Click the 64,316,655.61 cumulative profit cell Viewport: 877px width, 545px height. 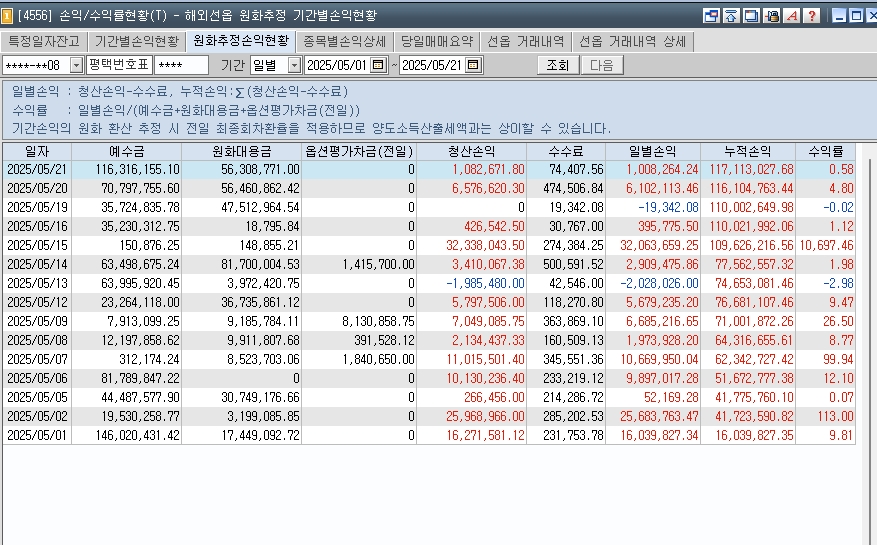click(x=748, y=341)
